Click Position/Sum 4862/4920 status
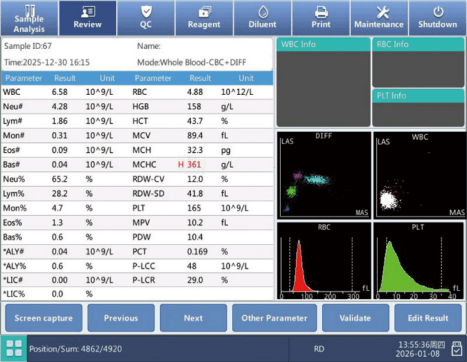467x362 pixels. point(75,349)
